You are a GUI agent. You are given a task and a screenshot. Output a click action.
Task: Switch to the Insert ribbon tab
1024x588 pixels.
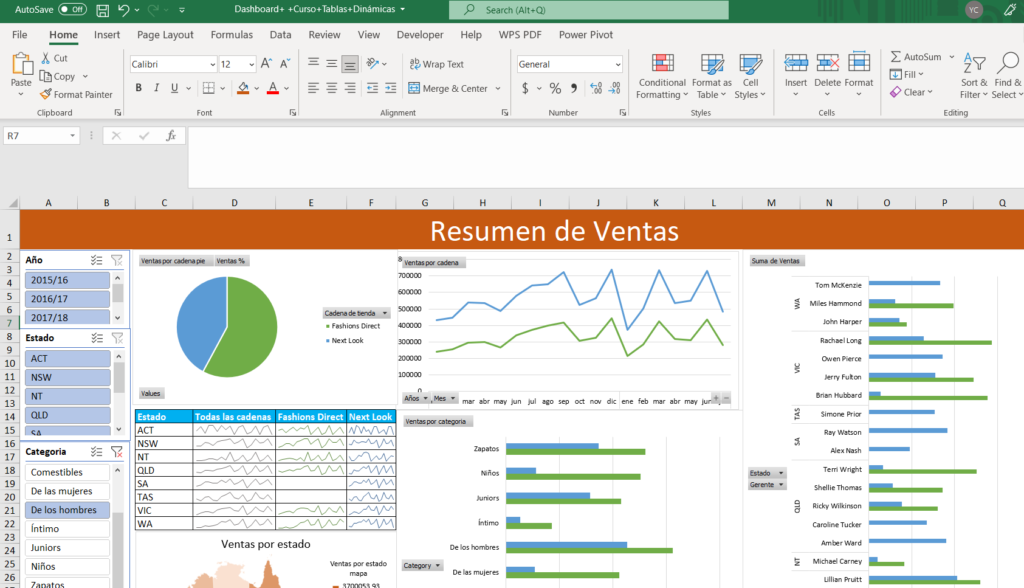point(107,35)
